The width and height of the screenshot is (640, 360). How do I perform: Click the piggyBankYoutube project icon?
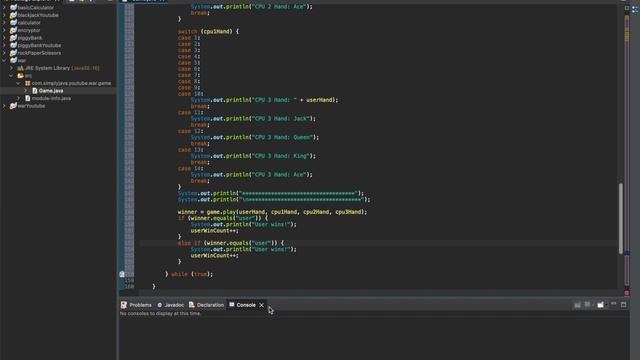13,45
